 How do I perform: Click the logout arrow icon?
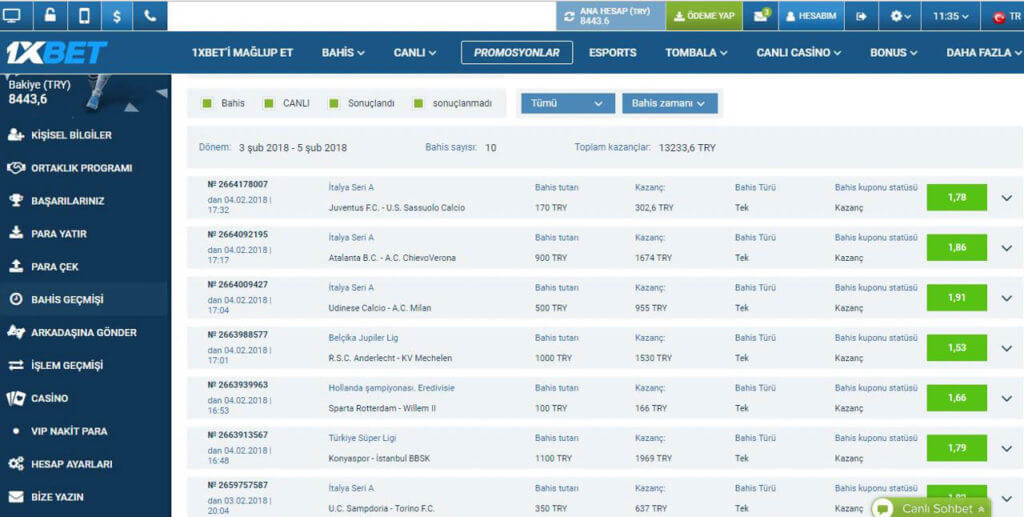click(861, 16)
